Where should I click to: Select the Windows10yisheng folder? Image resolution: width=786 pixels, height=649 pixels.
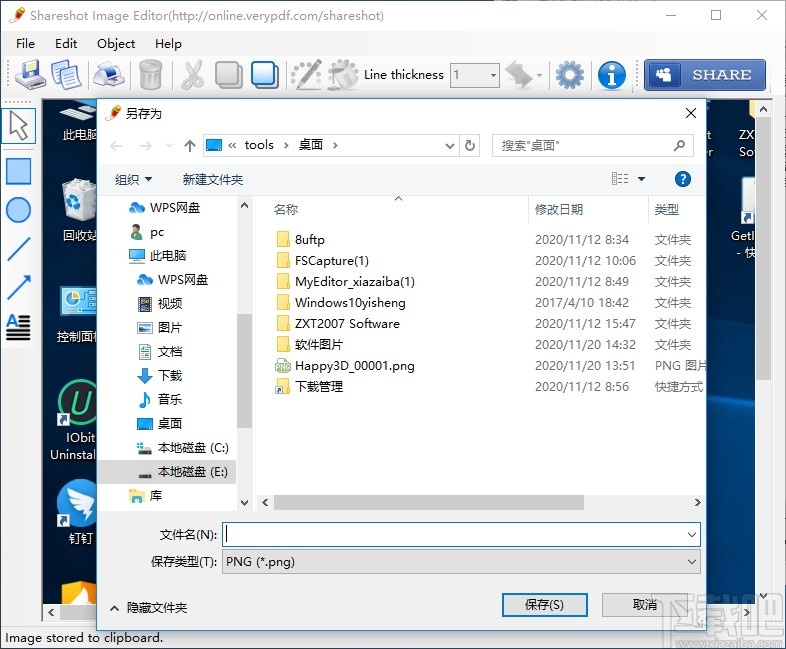pos(340,303)
